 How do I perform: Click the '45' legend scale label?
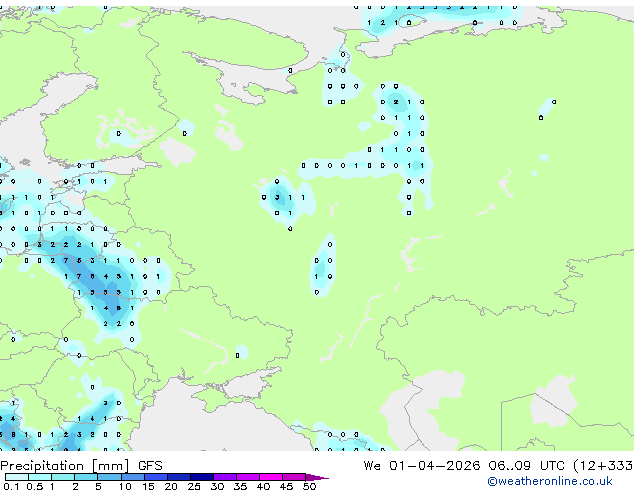point(286,486)
